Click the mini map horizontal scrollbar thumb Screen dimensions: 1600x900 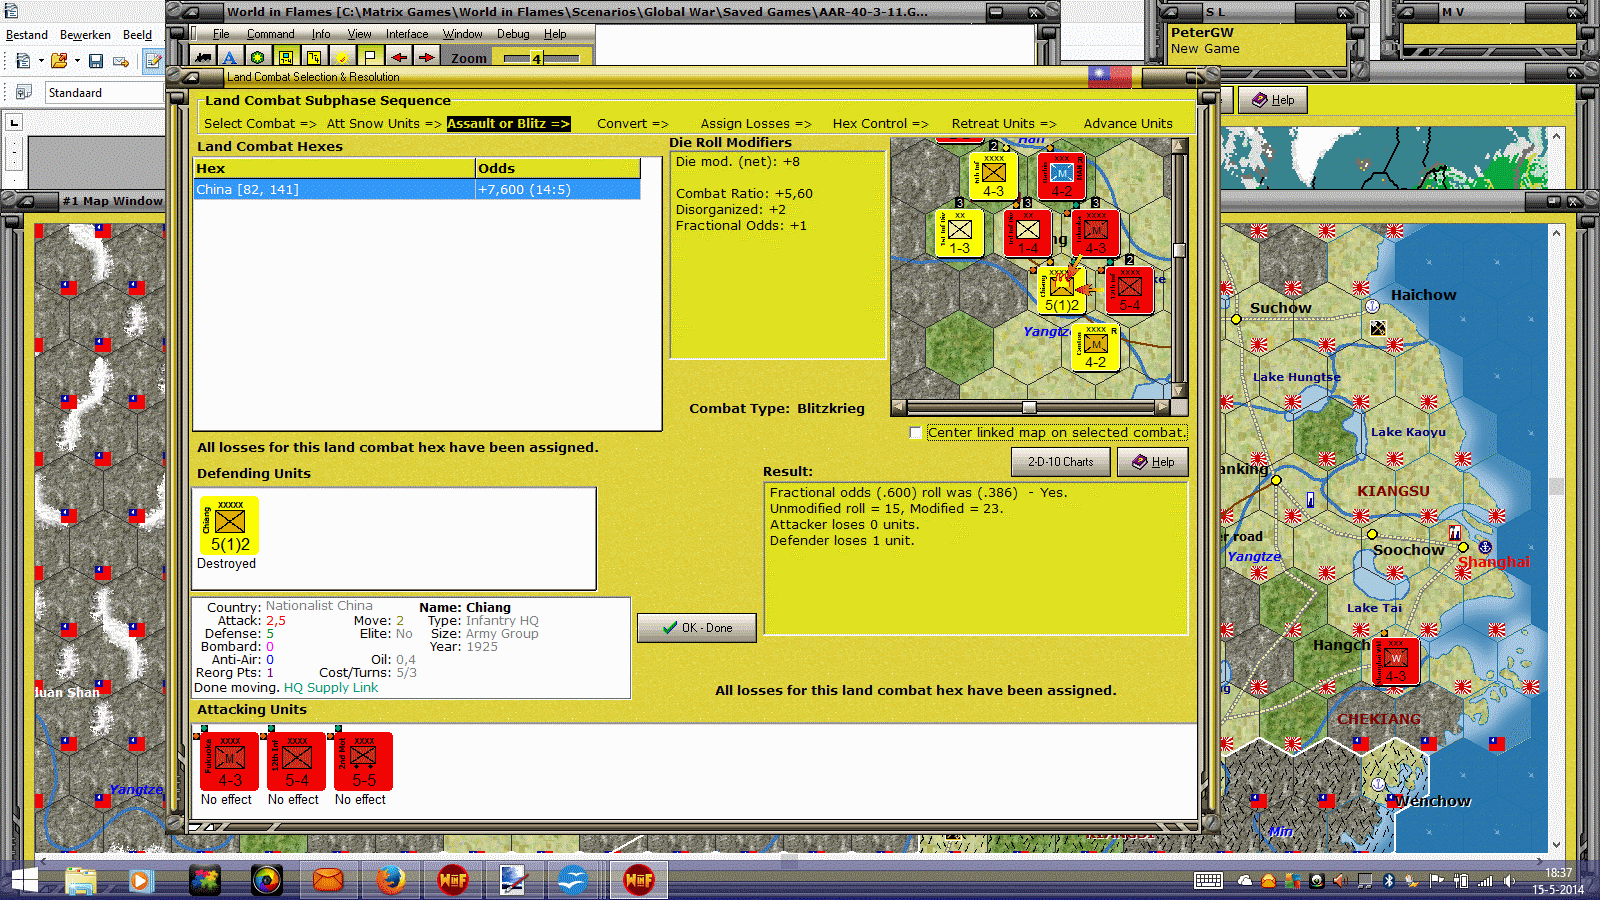[x=1029, y=407]
